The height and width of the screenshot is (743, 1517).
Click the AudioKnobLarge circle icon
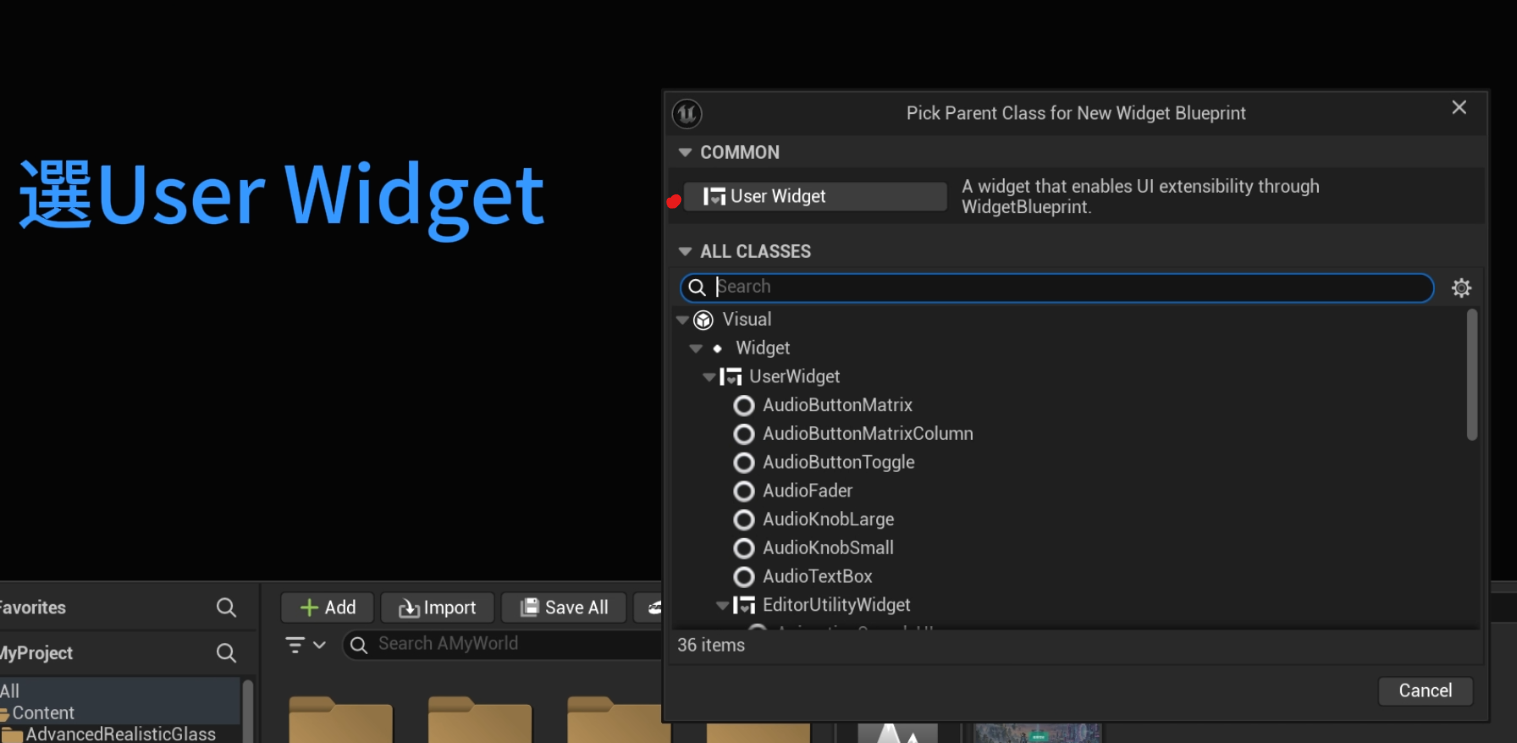click(x=744, y=520)
